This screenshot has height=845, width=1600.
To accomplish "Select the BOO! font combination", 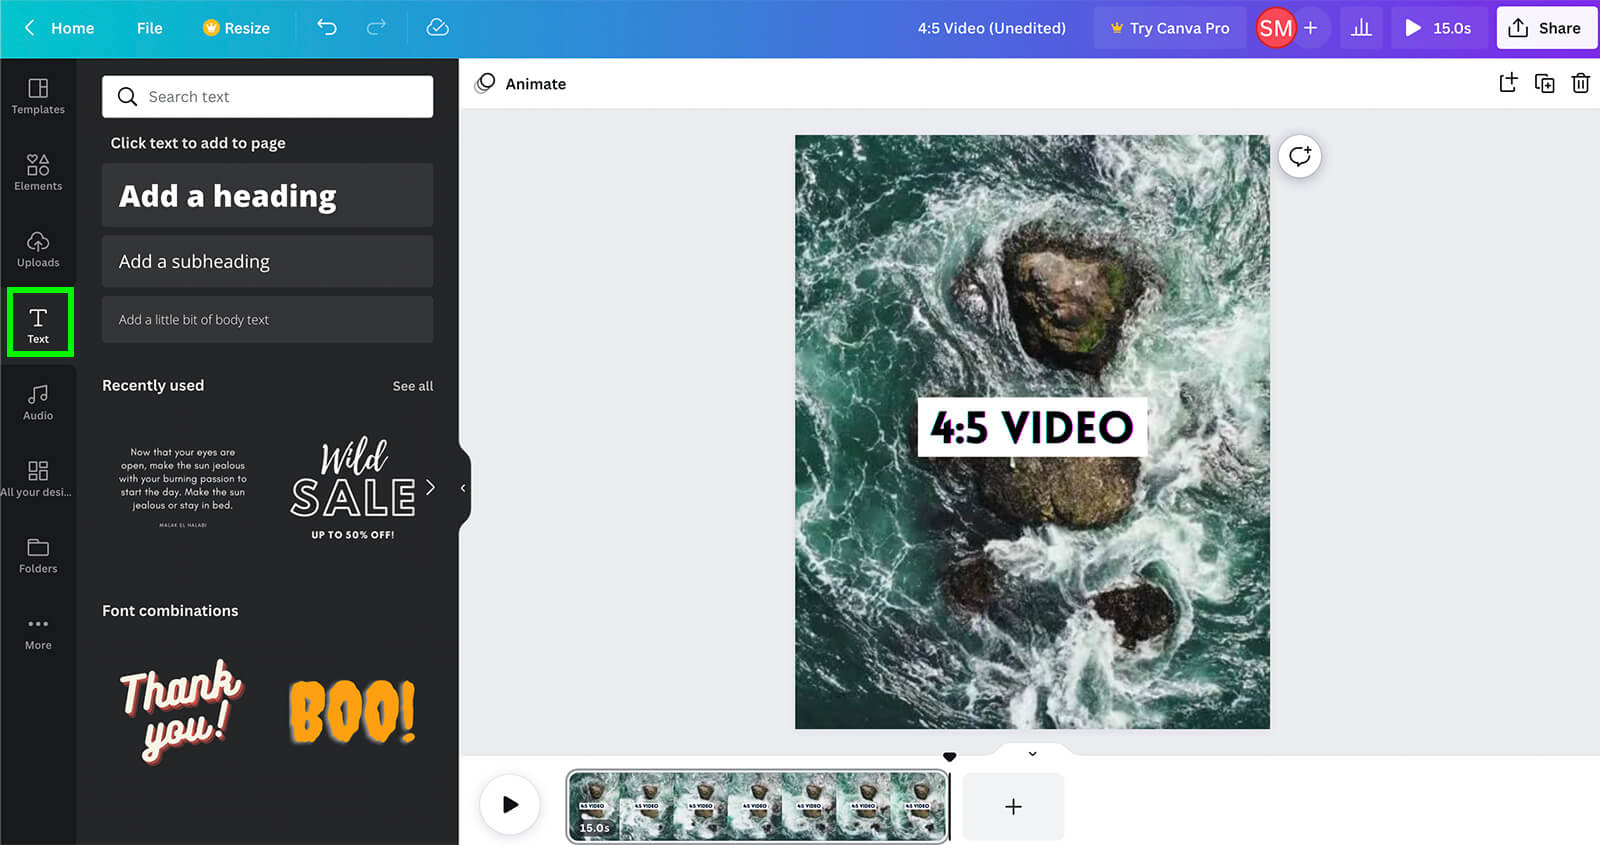I will (352, 711).
